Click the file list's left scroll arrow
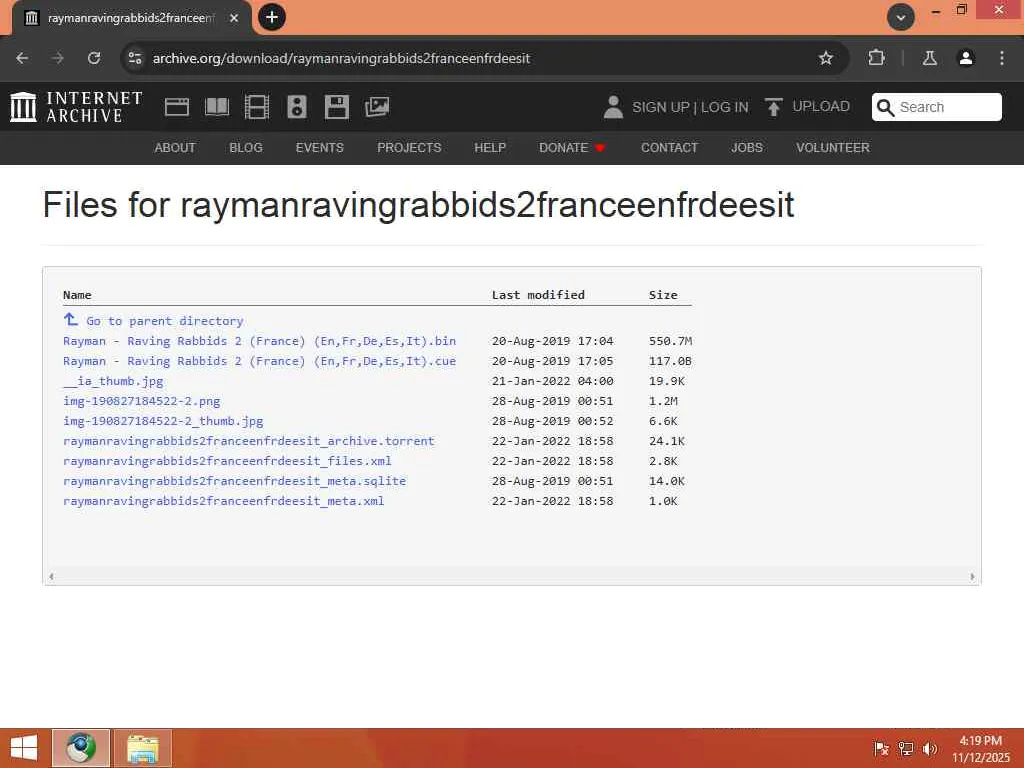The height and width of the screenshot is (768, 1024). pos(51,577)
